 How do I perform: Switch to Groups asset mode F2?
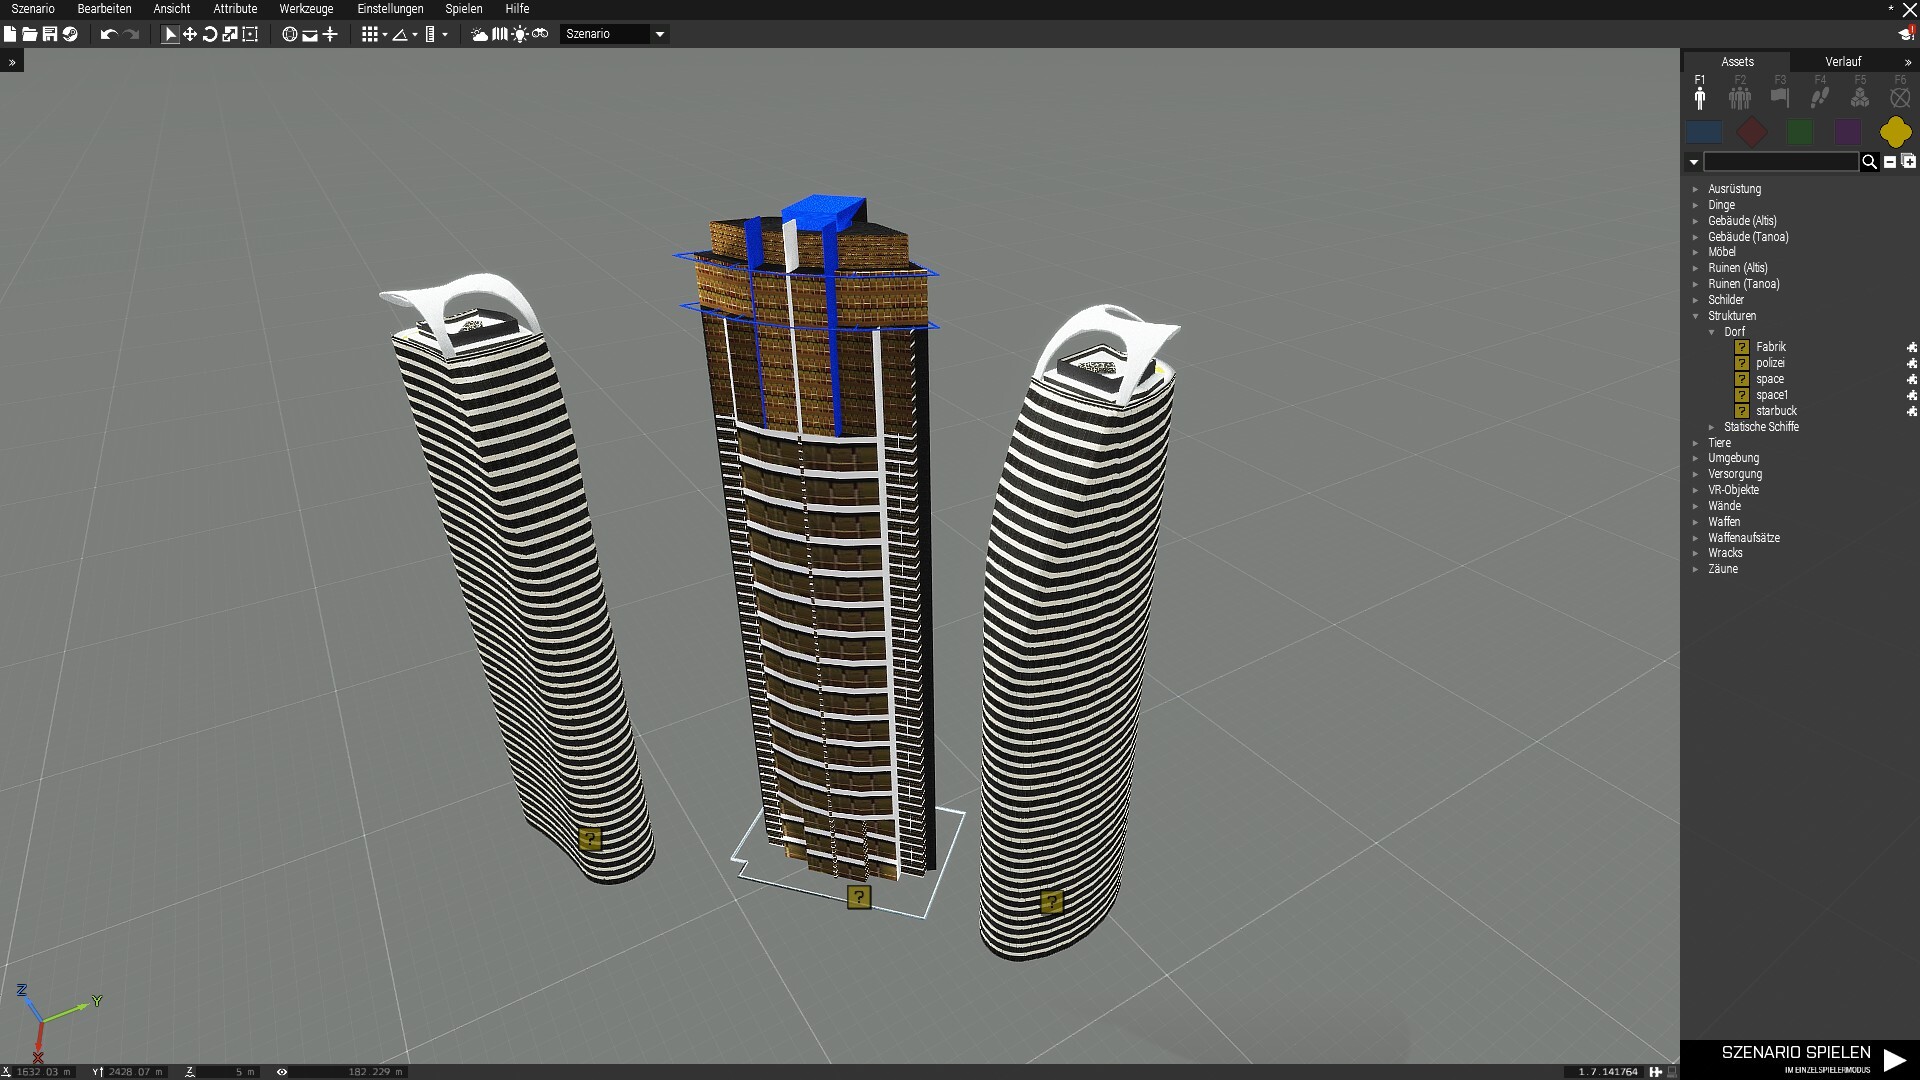click(x=1740, y=96)
